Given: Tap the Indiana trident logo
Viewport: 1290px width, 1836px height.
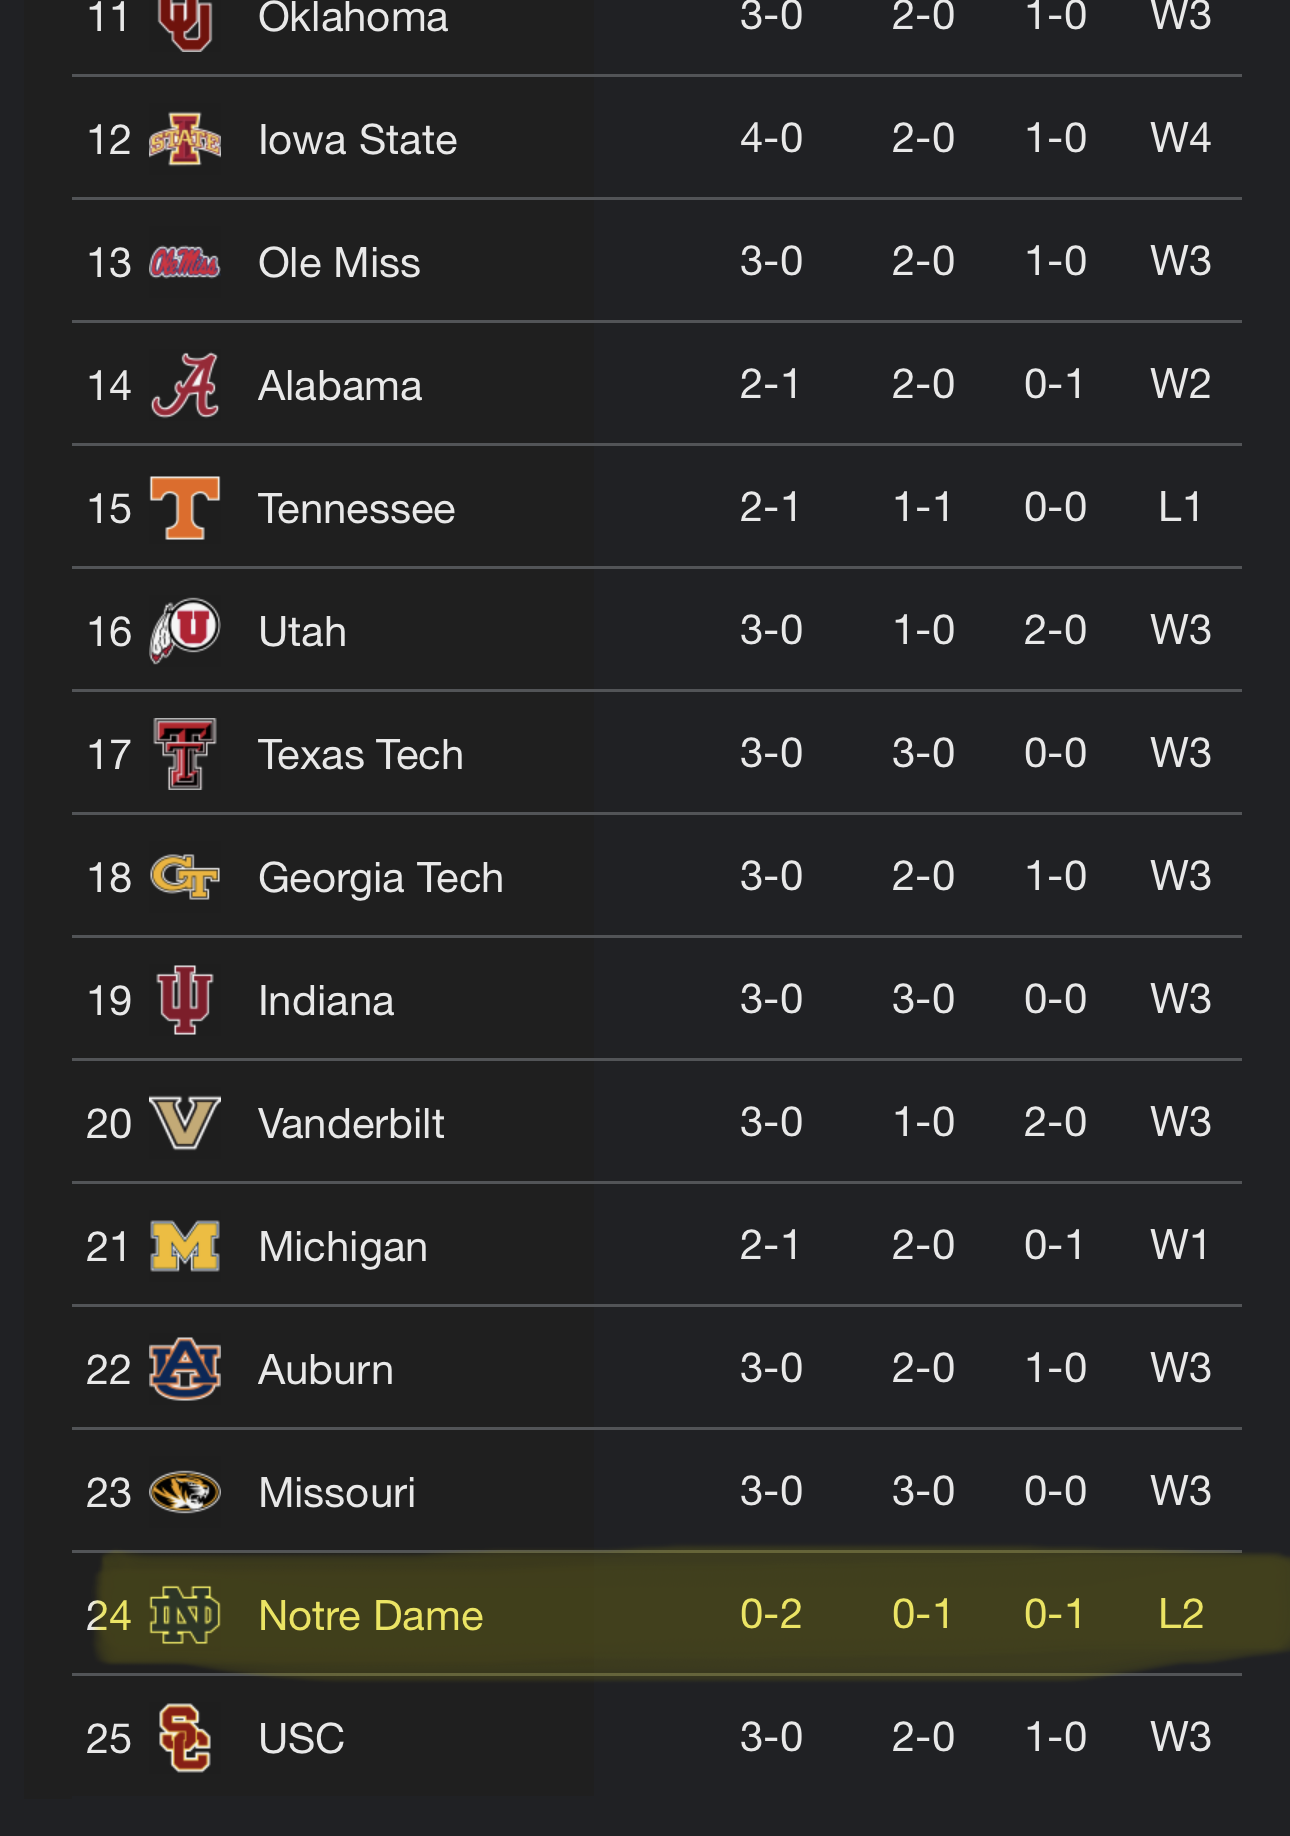Looking at the screenshot, I should (x=185, y=1000).
